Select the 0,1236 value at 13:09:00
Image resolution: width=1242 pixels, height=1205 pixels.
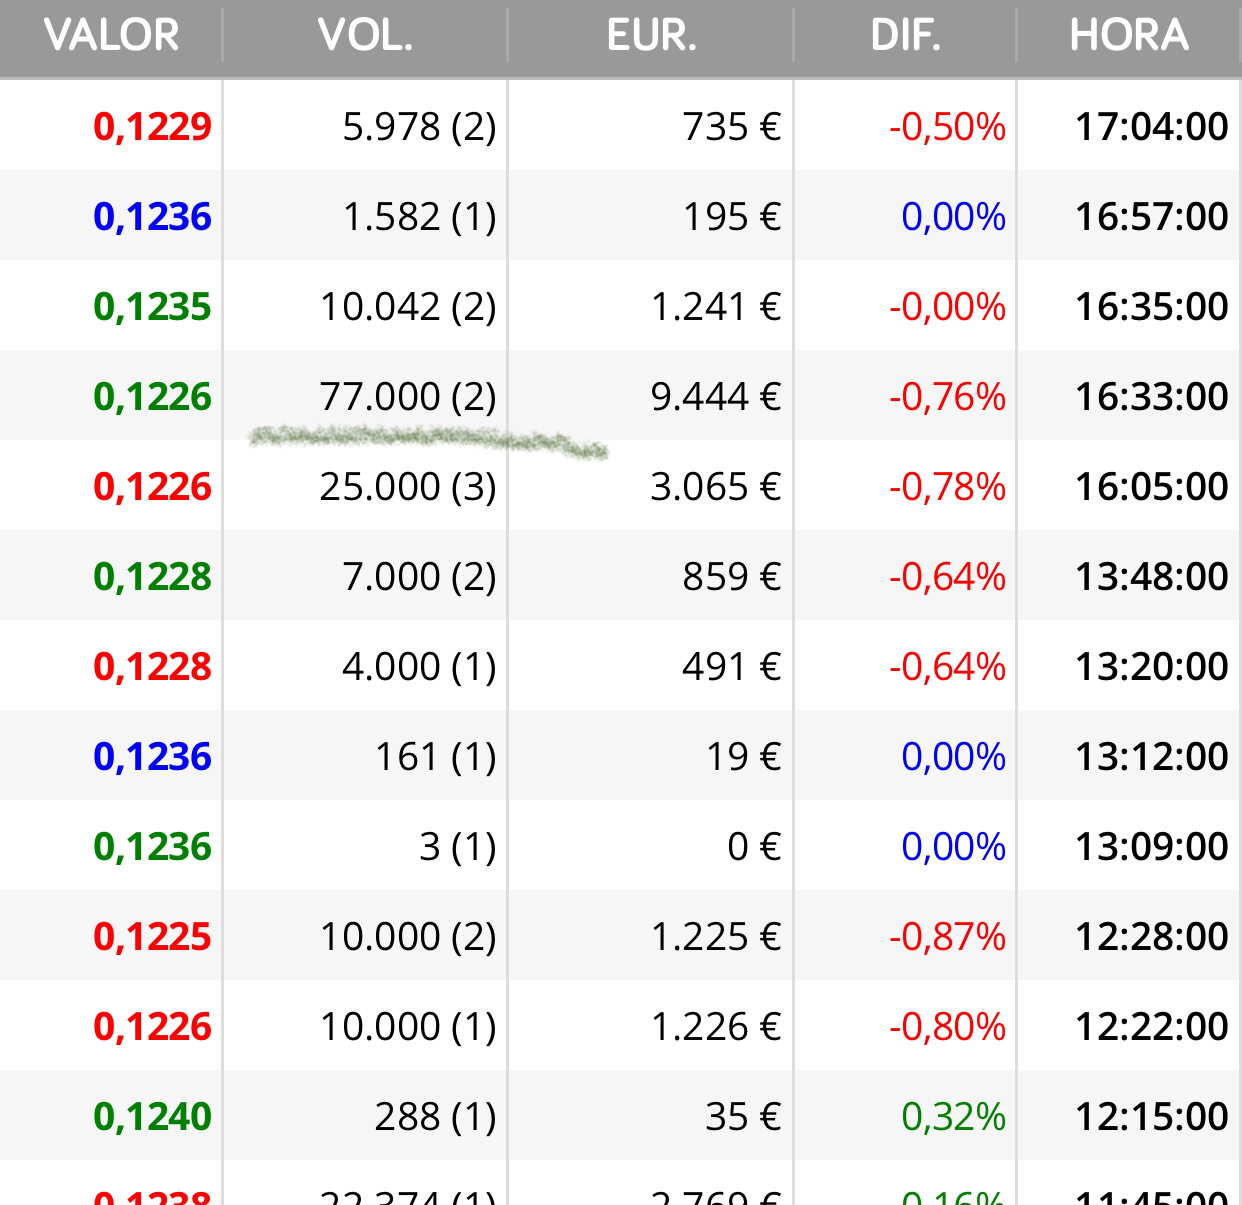pos(152,847)
